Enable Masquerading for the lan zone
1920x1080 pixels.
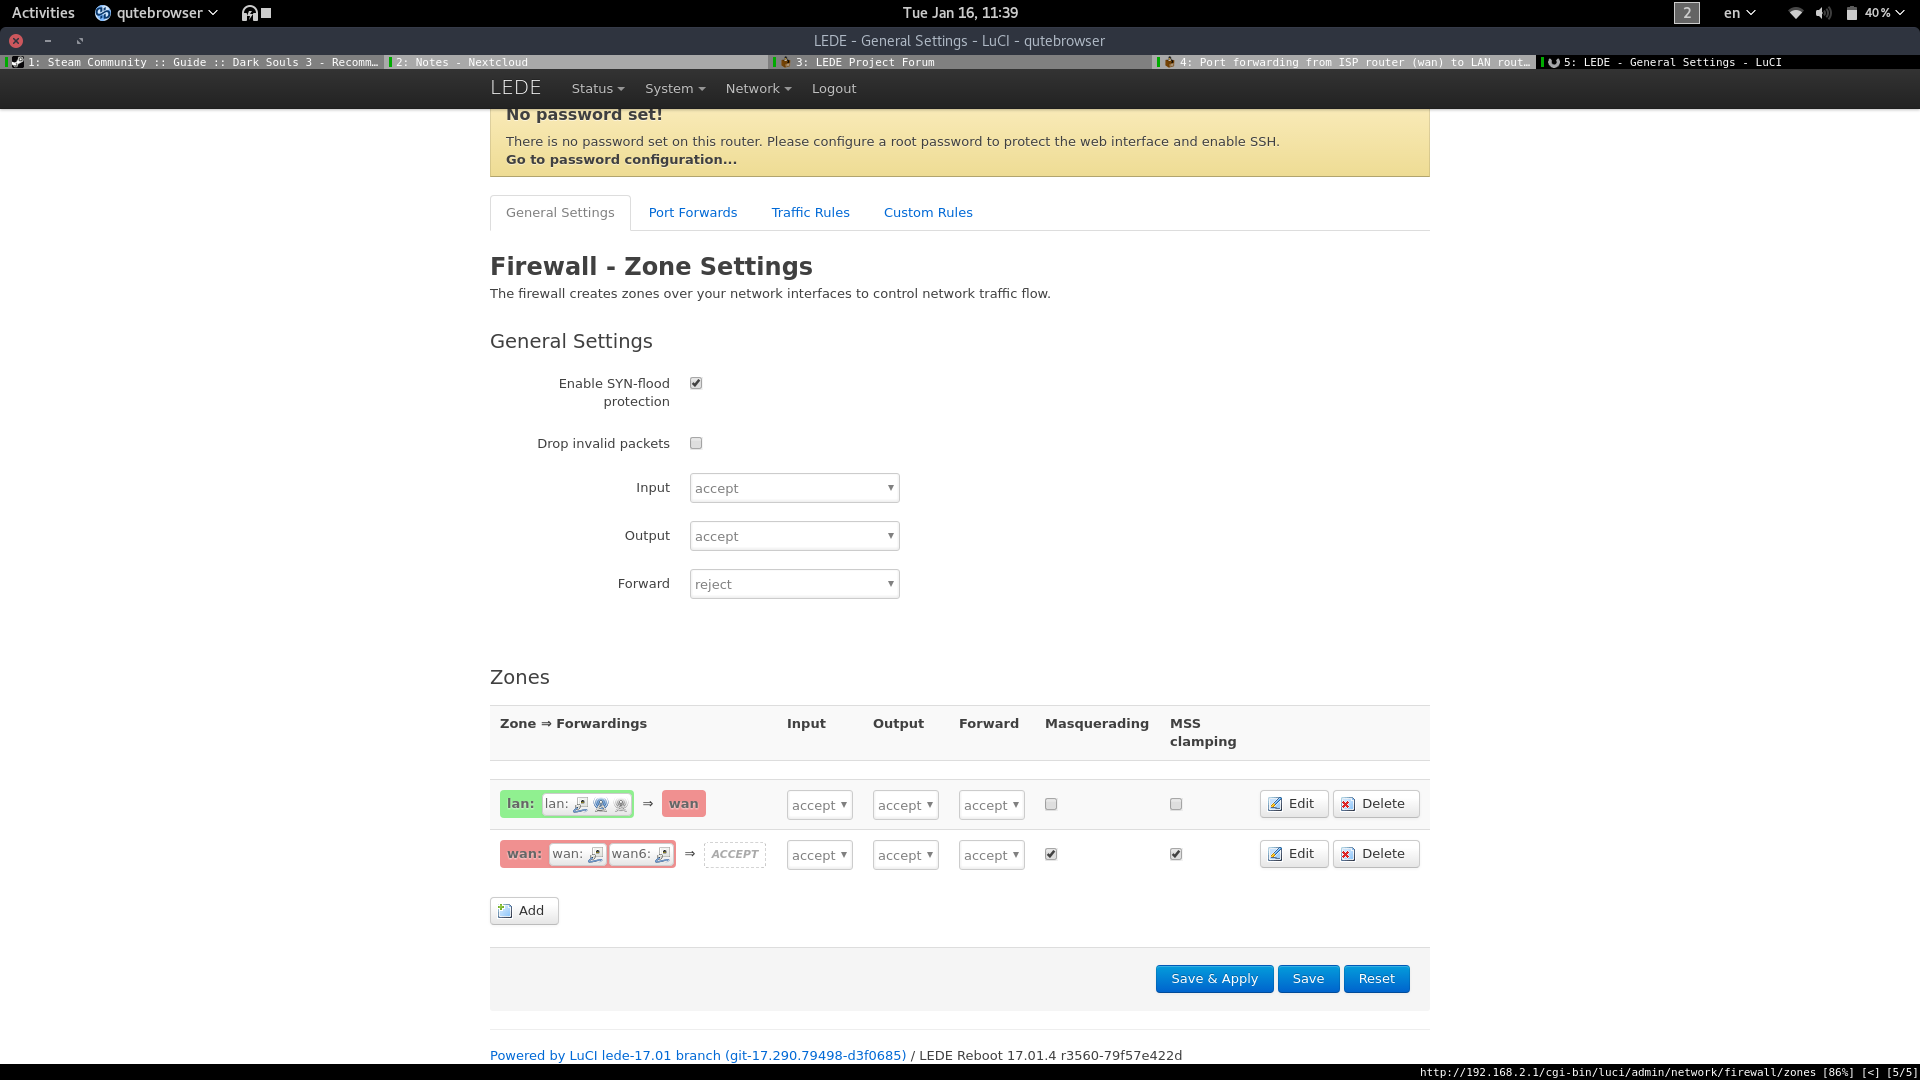[1051, 804]
